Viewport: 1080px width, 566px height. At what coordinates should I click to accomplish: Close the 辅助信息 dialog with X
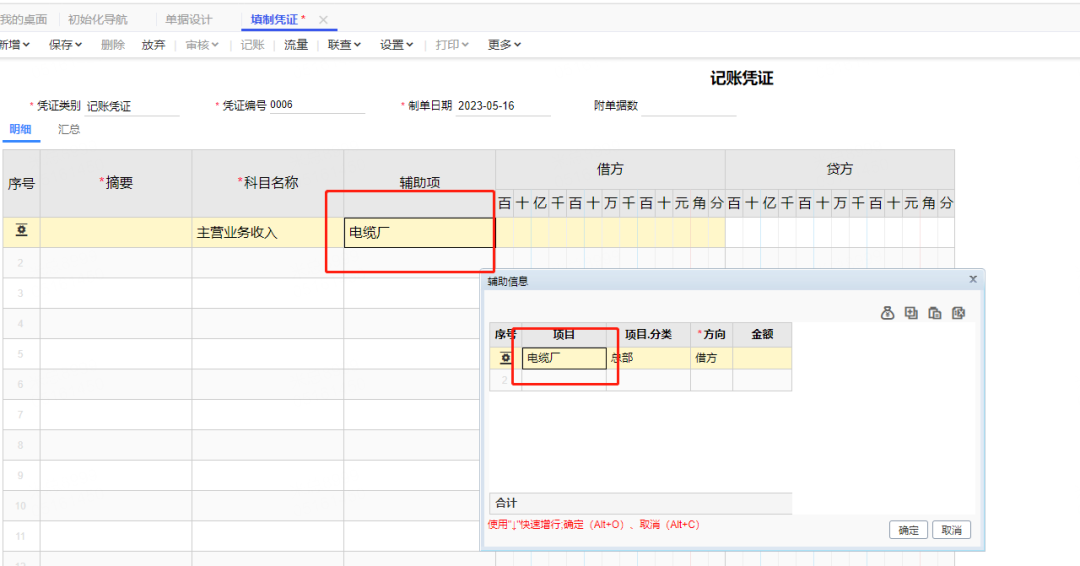(973, 280)
